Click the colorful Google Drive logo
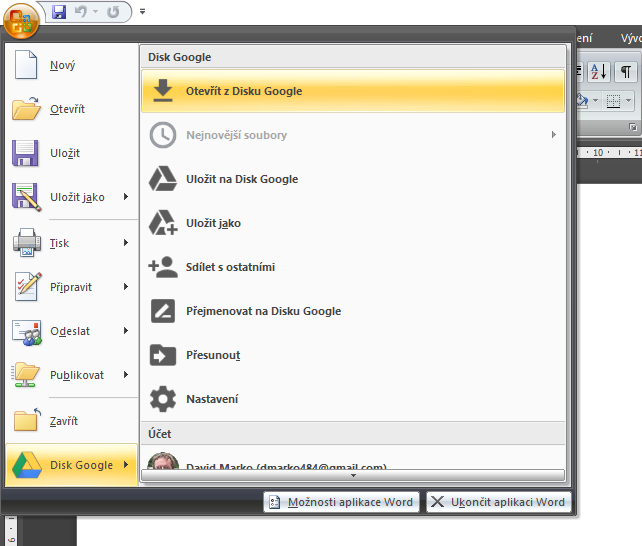Viewport: 642px width, 546px height. [27, 465]
